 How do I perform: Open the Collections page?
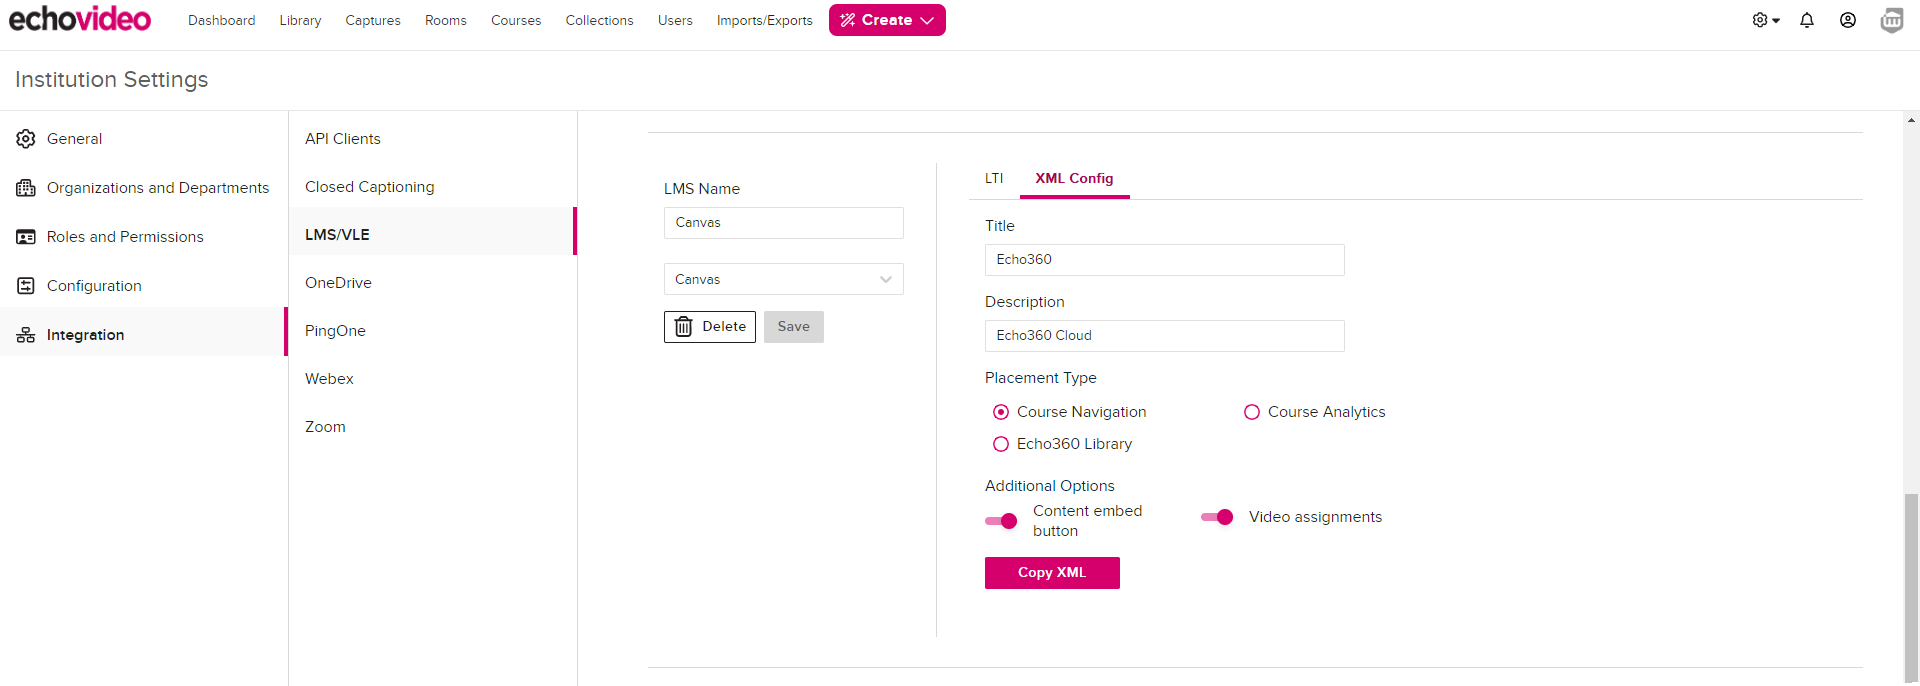[x=599, y=20]
